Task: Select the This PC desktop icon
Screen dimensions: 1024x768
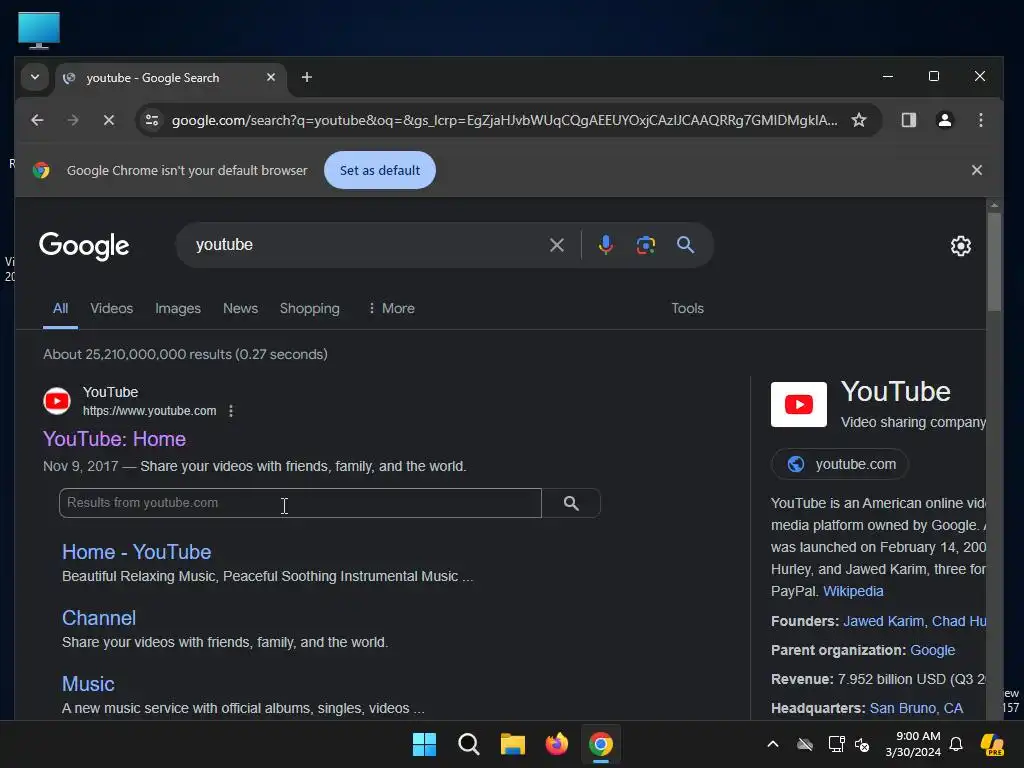Action: click(39, 30)
